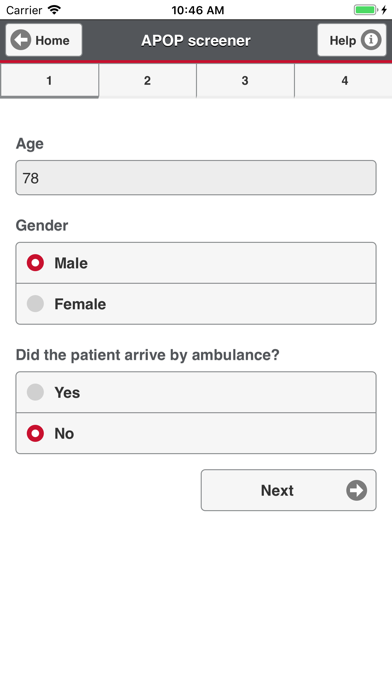Focus the Age input field
392x696 pixels.
[x=196, y=178]
